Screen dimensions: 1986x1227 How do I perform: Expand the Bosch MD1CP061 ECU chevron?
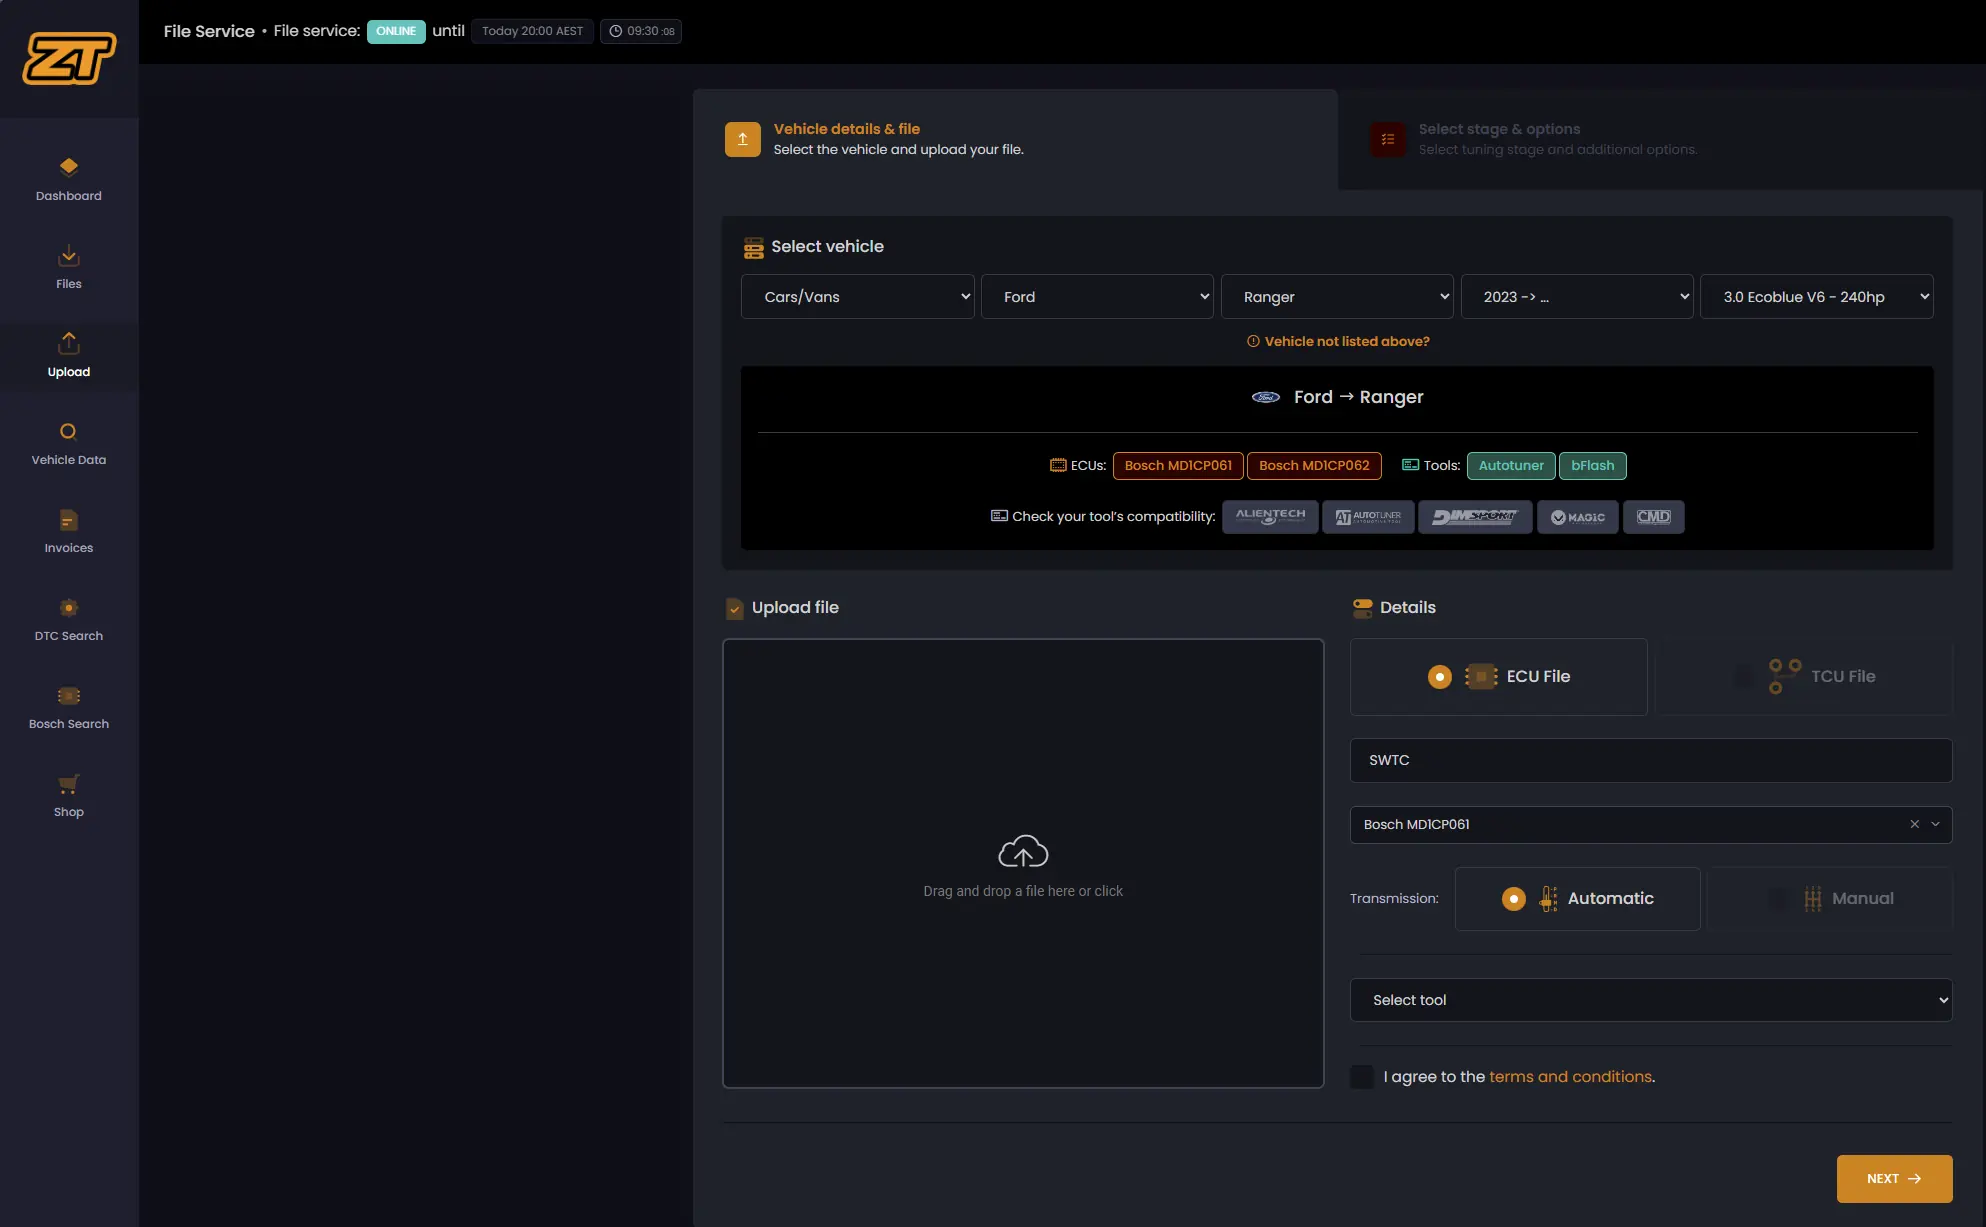coord(1935,824)
